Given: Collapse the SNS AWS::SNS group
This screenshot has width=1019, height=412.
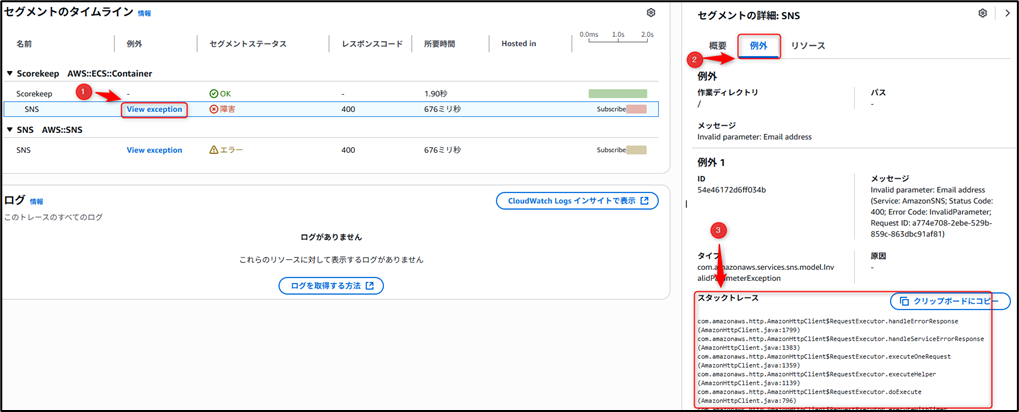Looking at the screenshot, I should pos(9,130).
